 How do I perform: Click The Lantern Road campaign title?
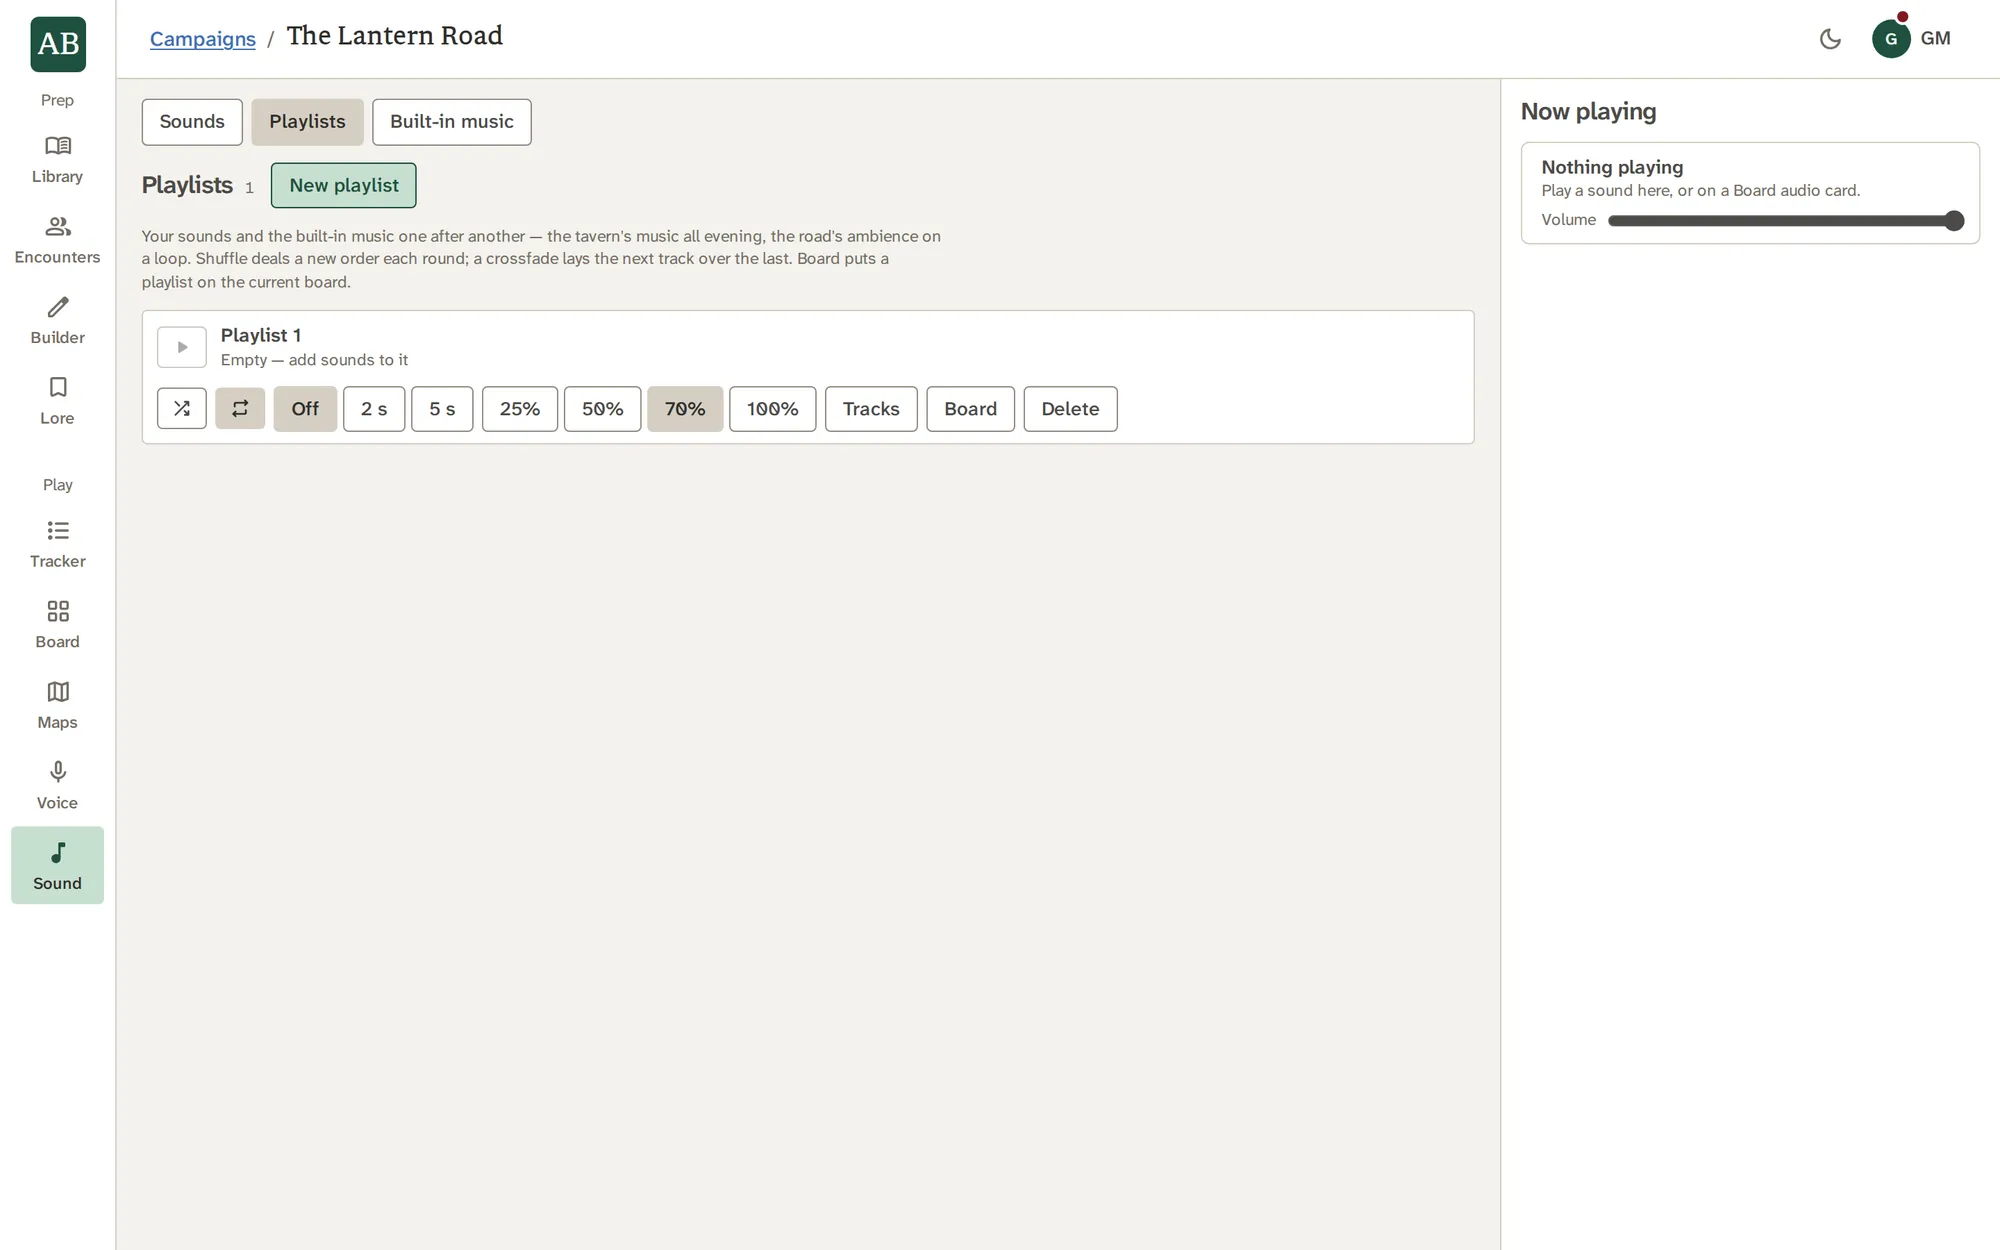(395, 36)
